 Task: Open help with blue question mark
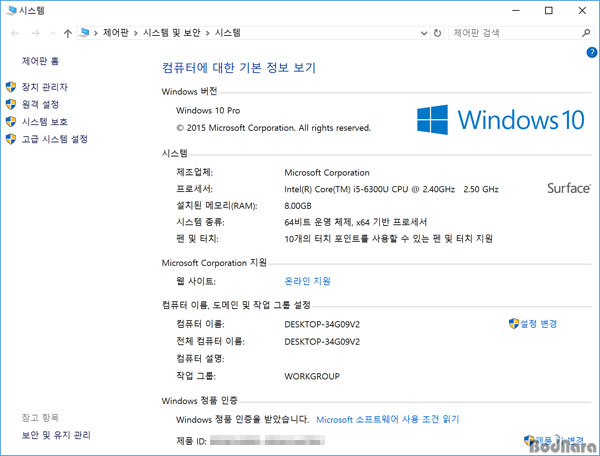click(592, 52)
